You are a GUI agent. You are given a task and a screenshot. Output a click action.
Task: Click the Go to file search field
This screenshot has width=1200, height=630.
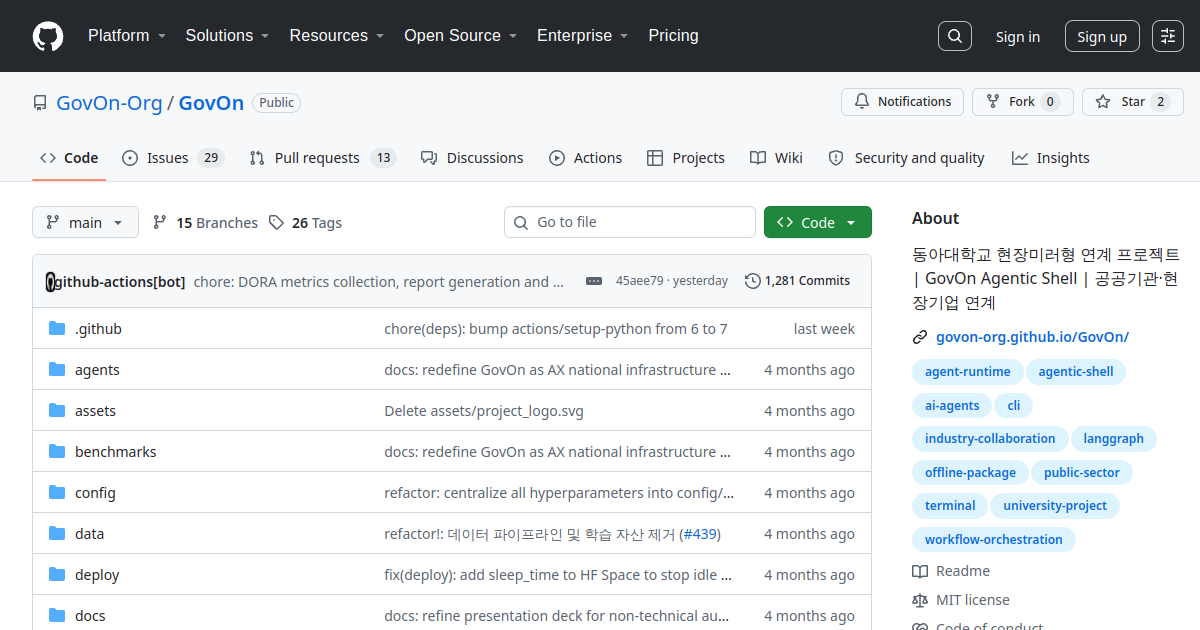pos(630,222)
